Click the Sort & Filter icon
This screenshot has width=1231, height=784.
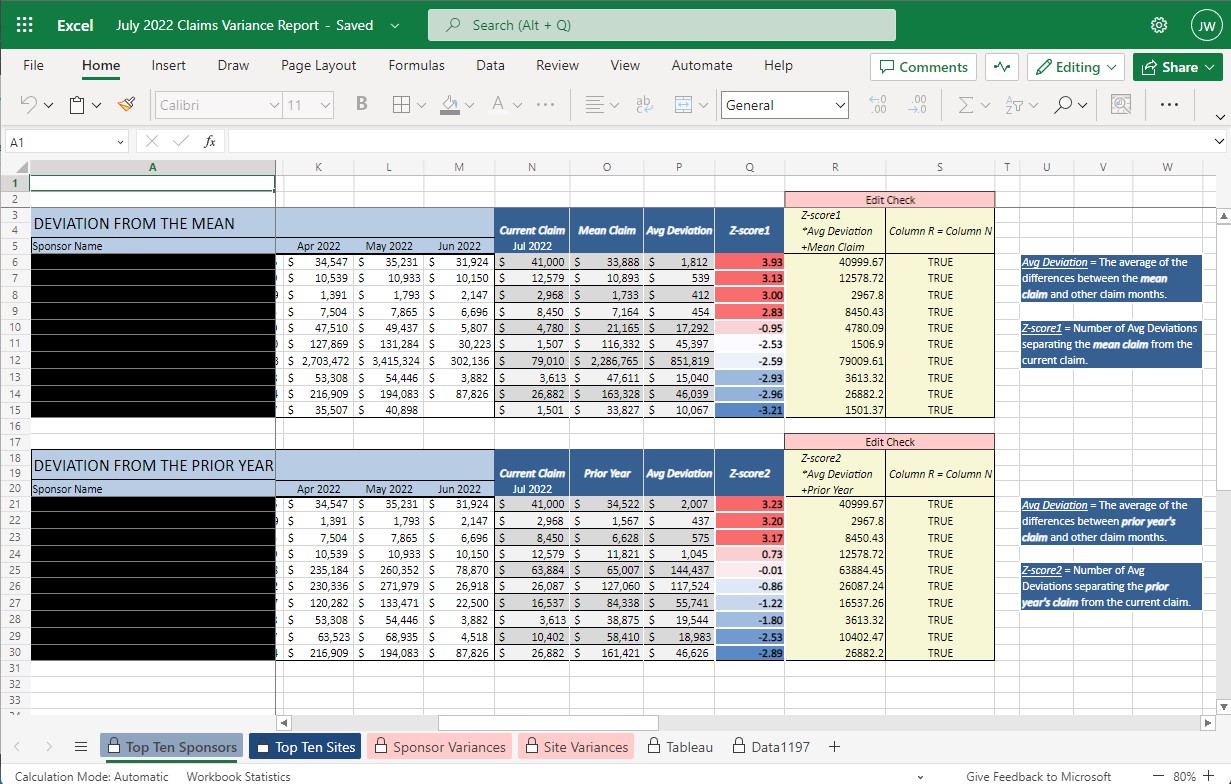coord(1017,104)
